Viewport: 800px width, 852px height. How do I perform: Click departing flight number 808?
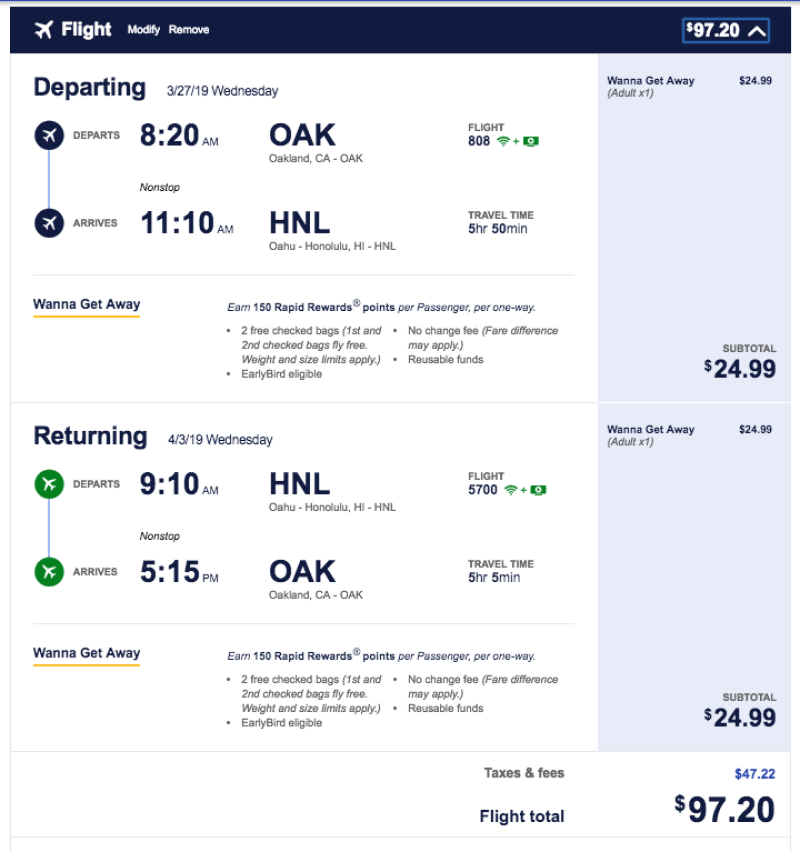pos(479,141)
